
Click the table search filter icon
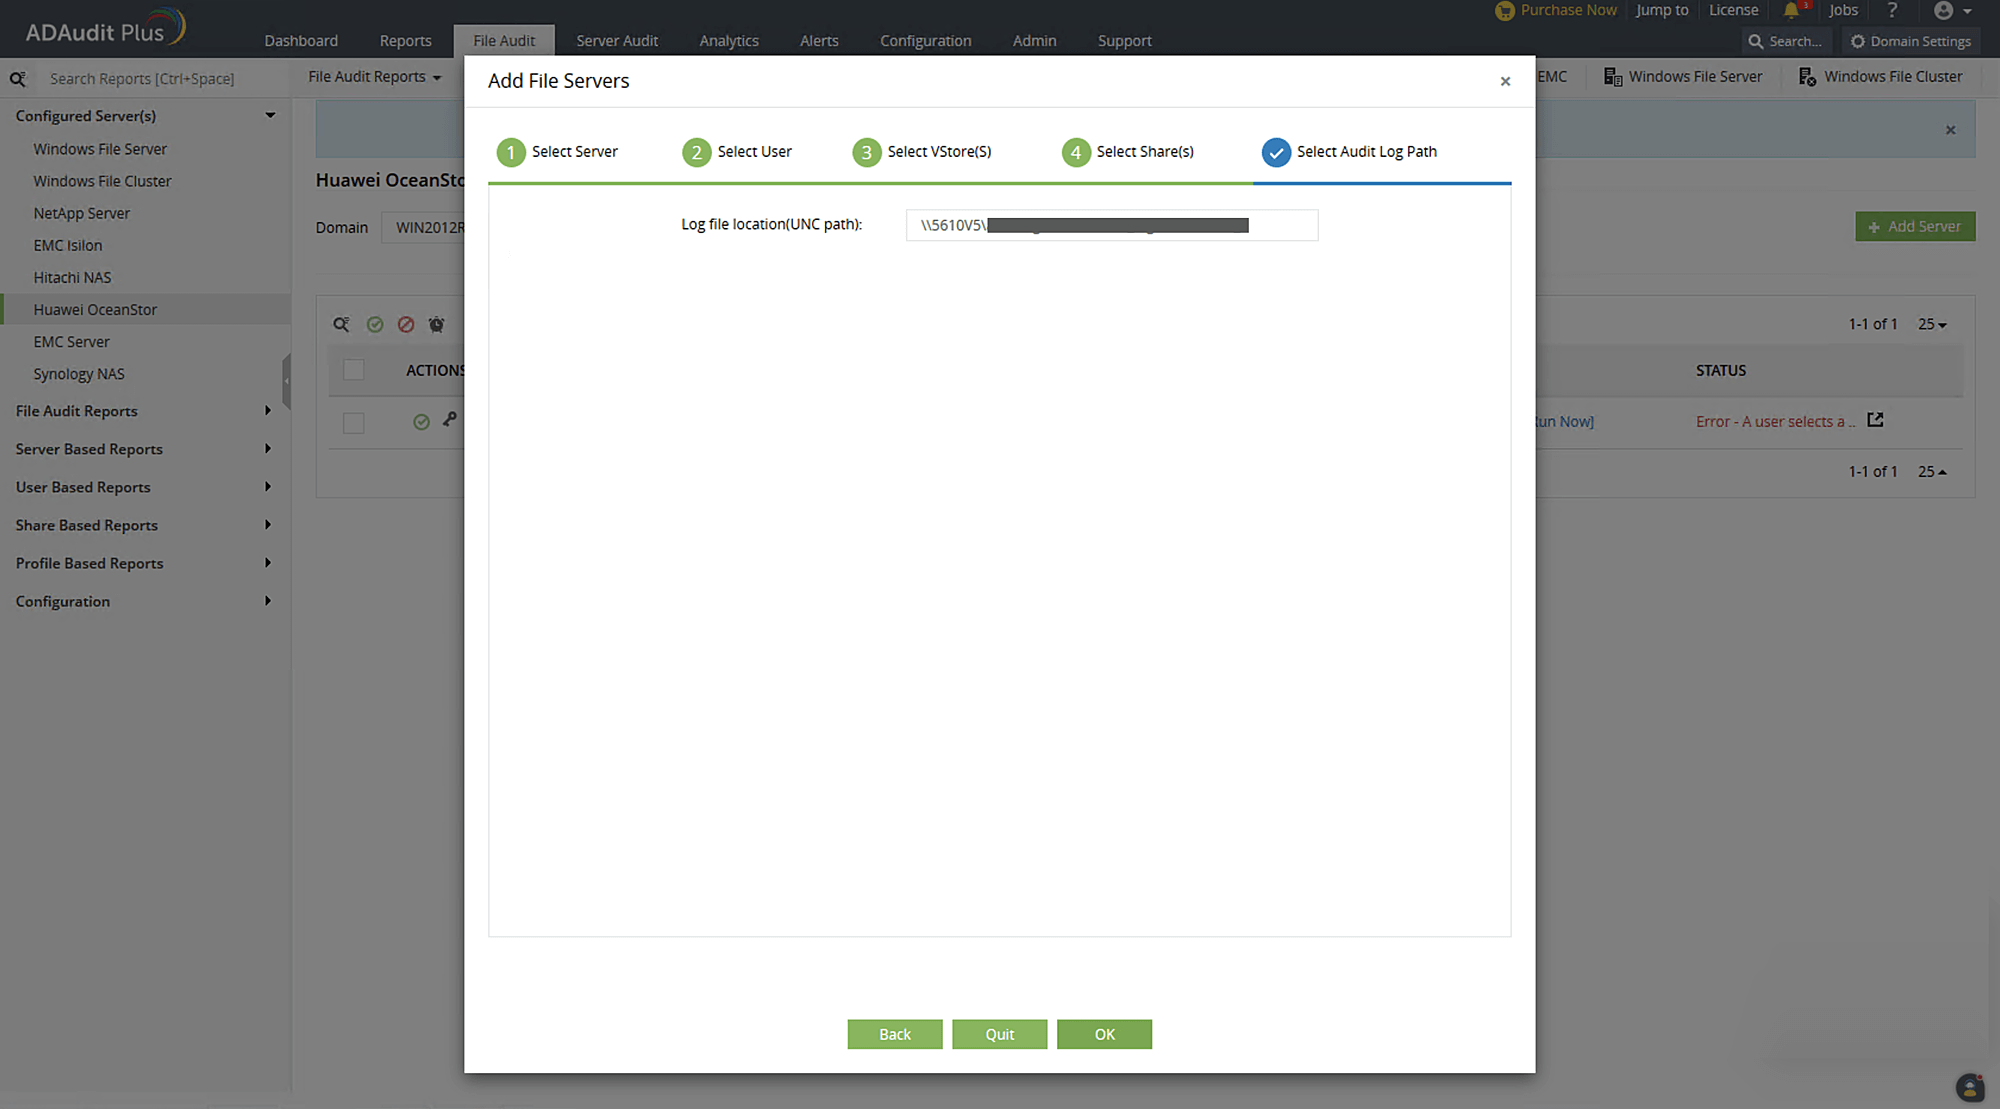[342, 324]
